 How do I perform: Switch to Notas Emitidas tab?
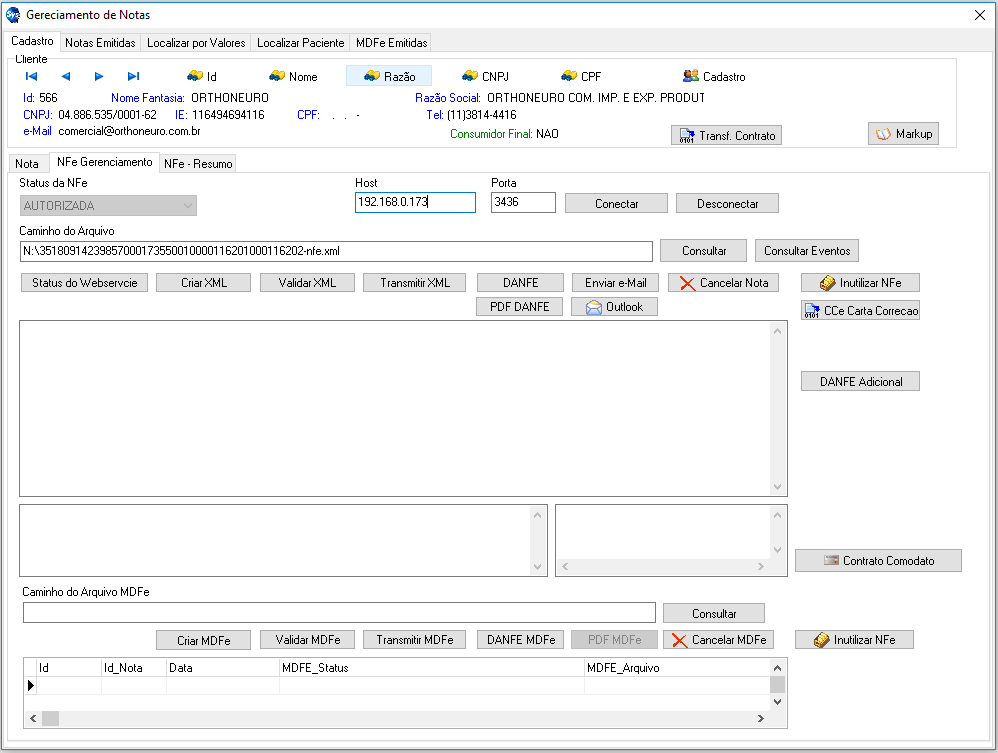click(100, 43)
